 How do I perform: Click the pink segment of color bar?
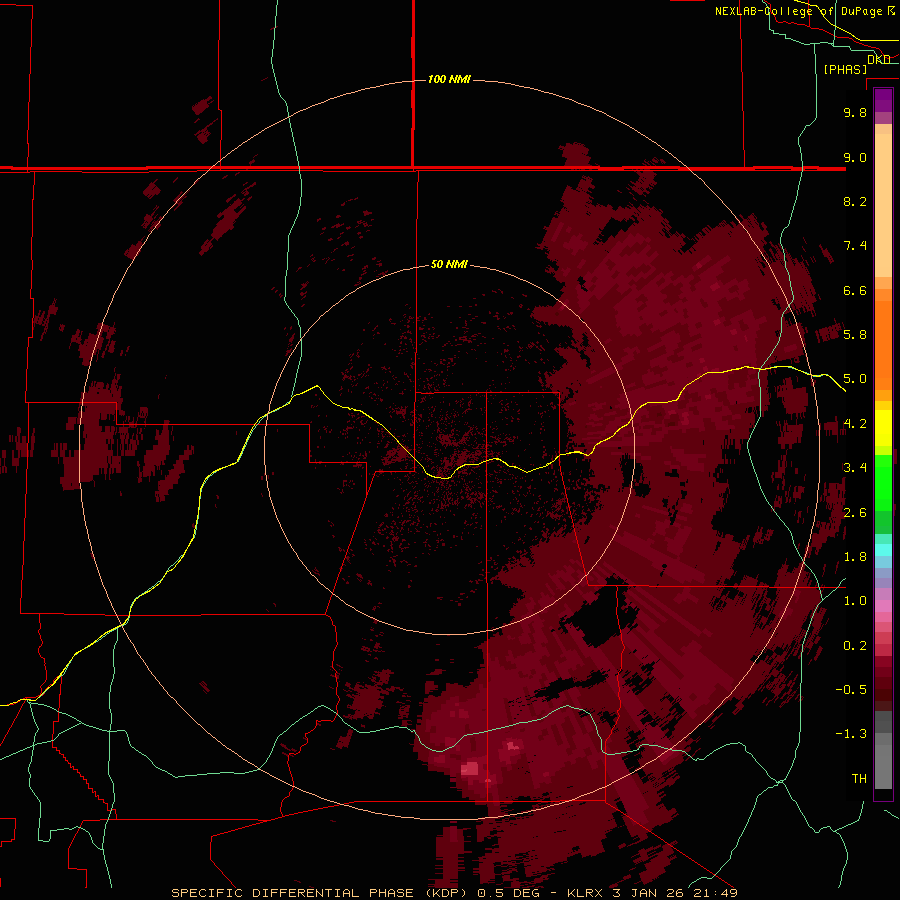(x=883, y=606)
